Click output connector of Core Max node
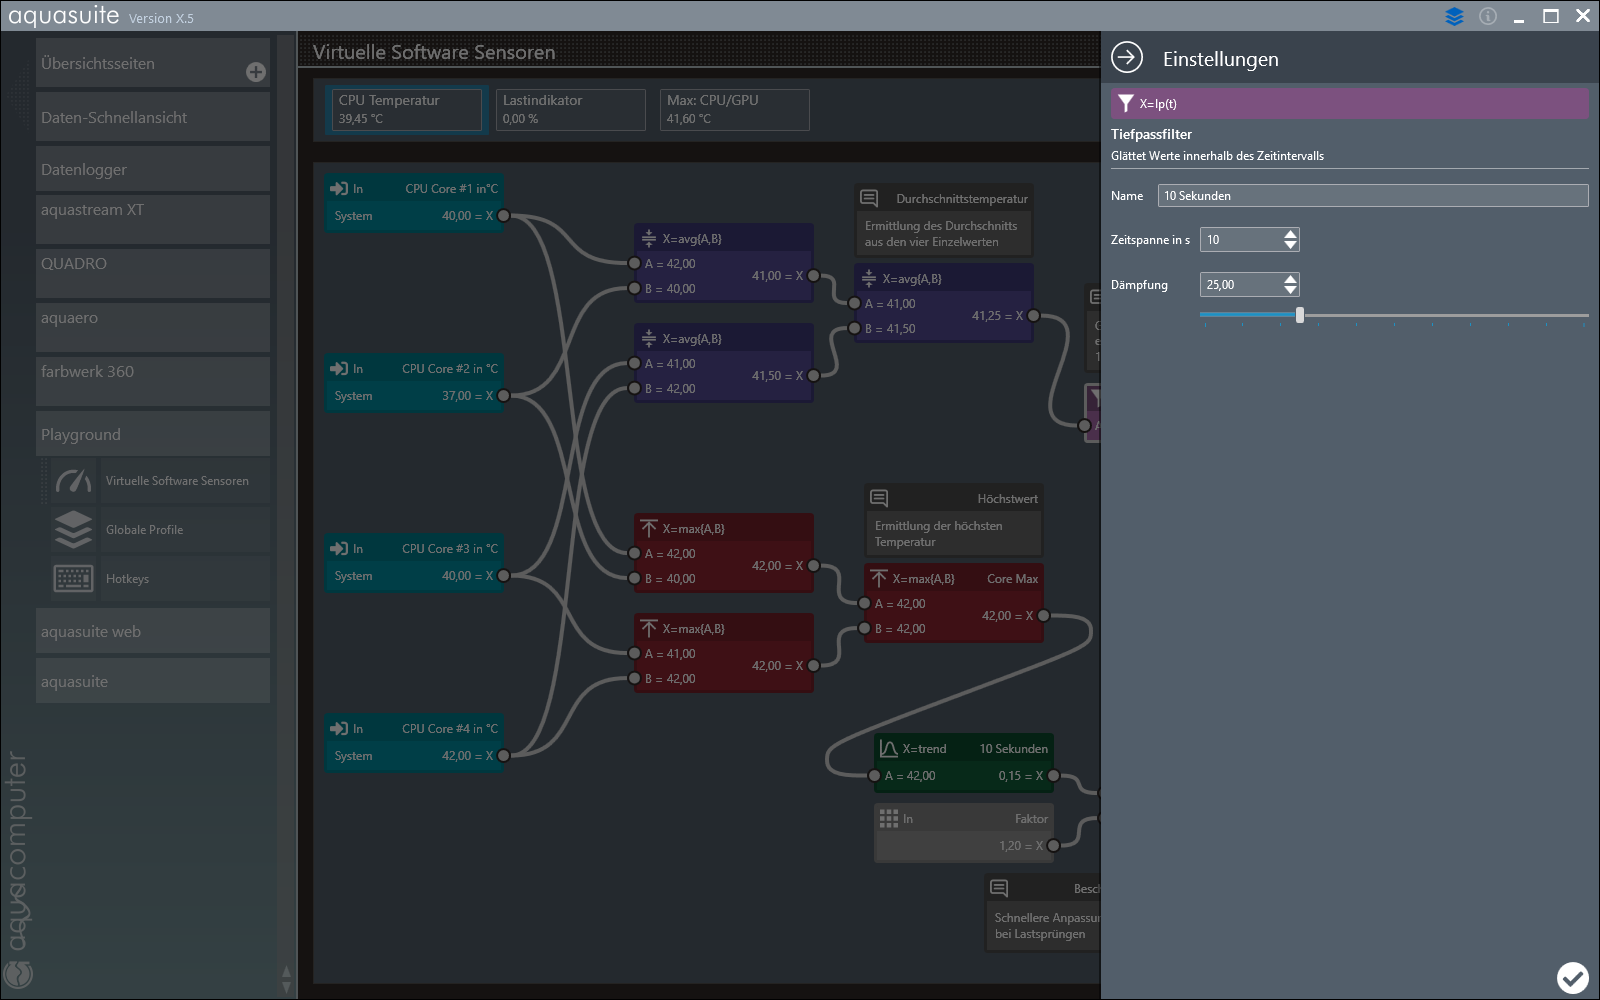 (1044, 616)
